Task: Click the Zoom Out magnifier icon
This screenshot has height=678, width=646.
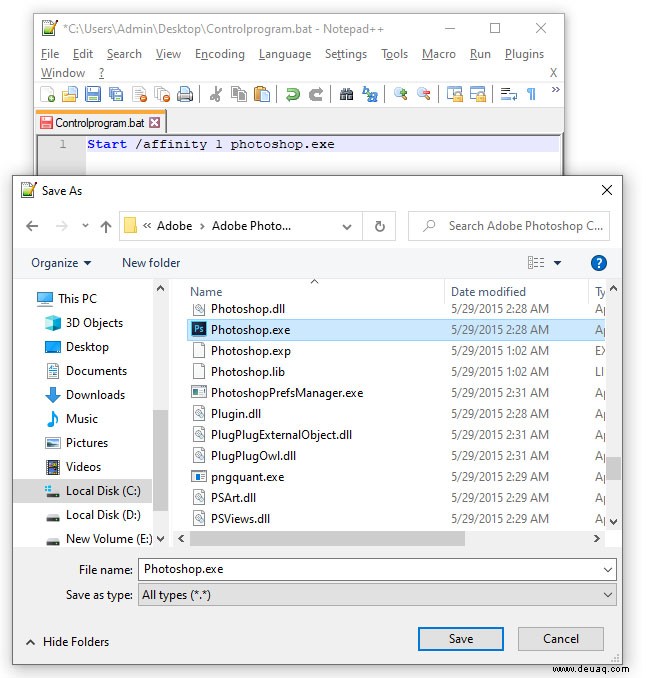Action: tap(423, 94)
